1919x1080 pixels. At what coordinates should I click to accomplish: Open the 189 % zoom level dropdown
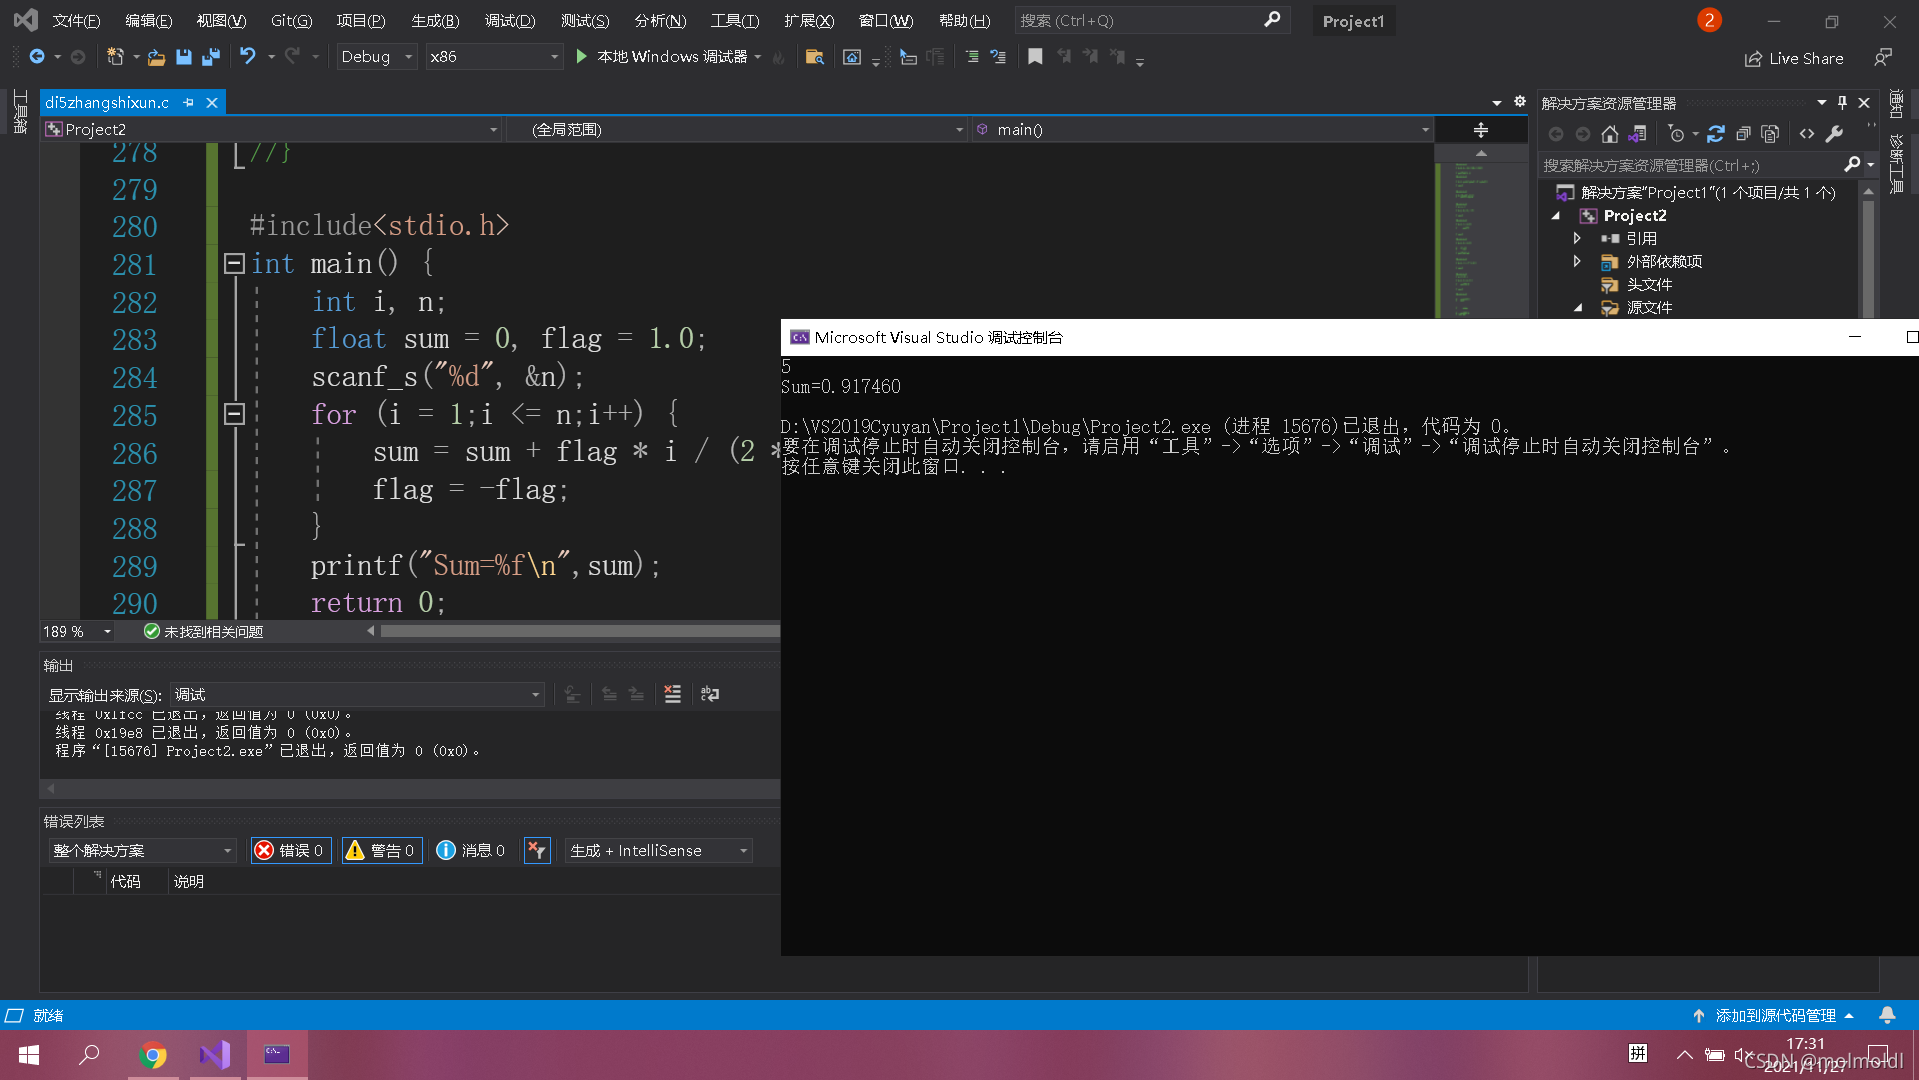[x=77, y=632]
